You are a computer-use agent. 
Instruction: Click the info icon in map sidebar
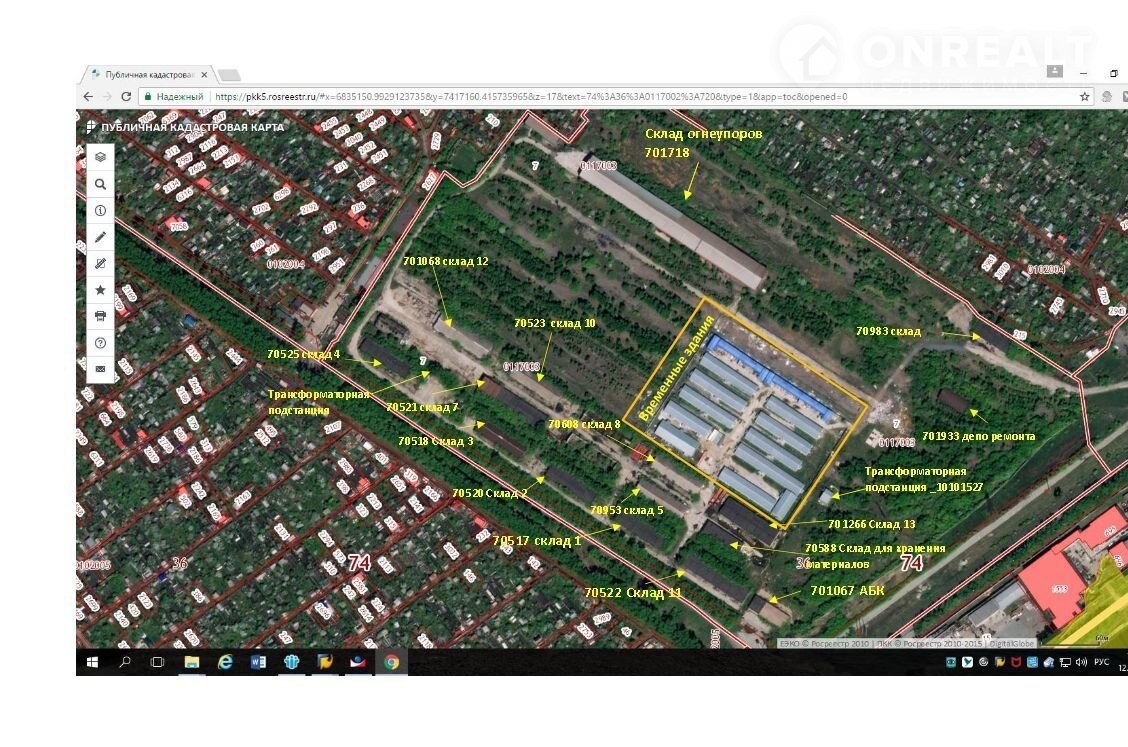click(x=100, y=211)
